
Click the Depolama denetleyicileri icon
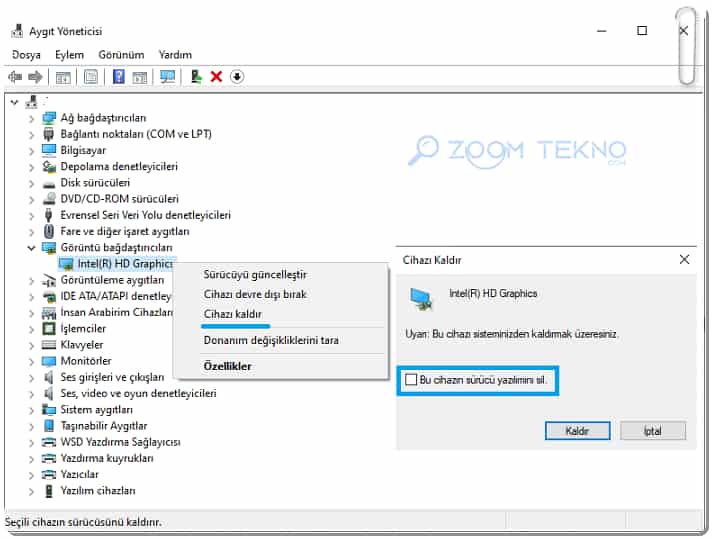pyautogui.click(x=49, y=167)
